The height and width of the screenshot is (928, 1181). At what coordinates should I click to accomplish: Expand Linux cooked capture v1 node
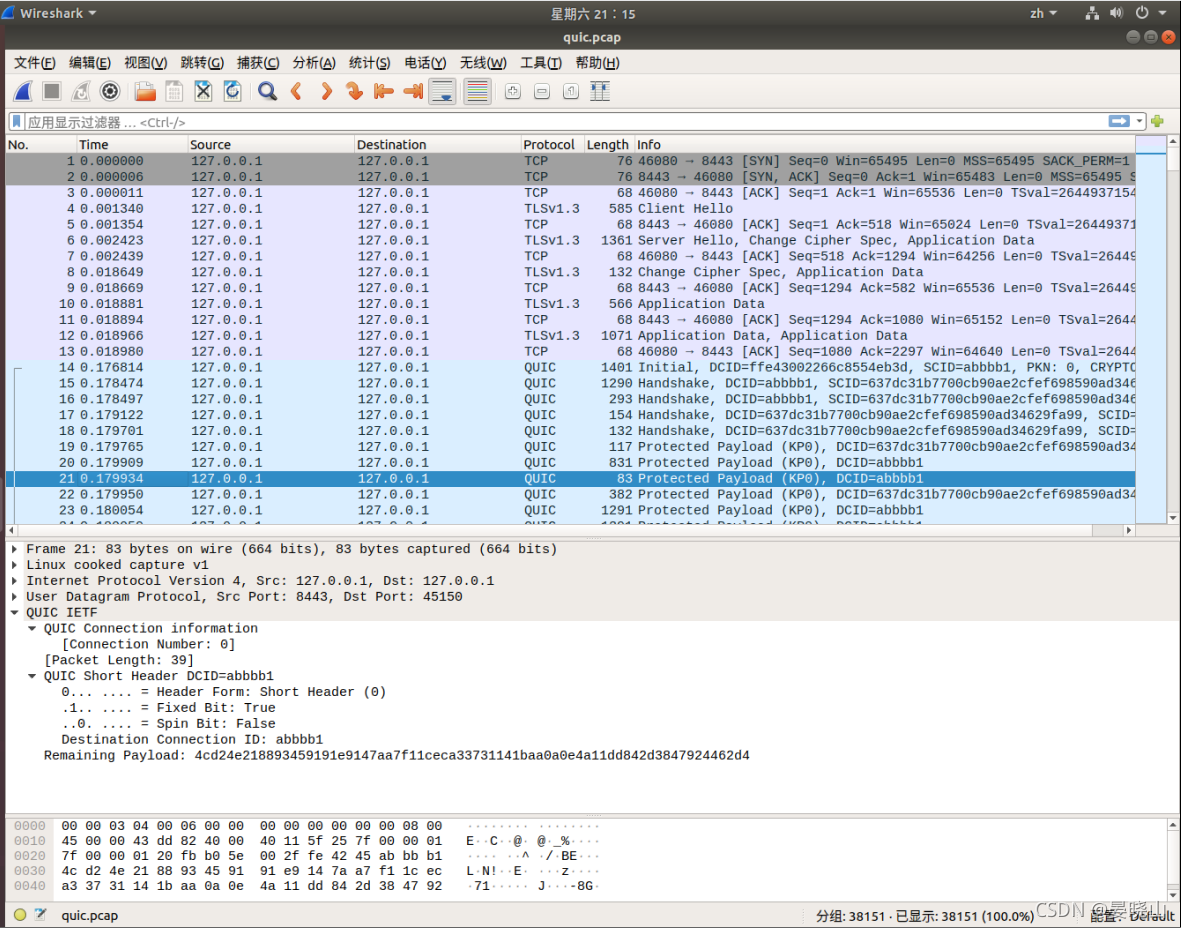[x=14, y=565]
